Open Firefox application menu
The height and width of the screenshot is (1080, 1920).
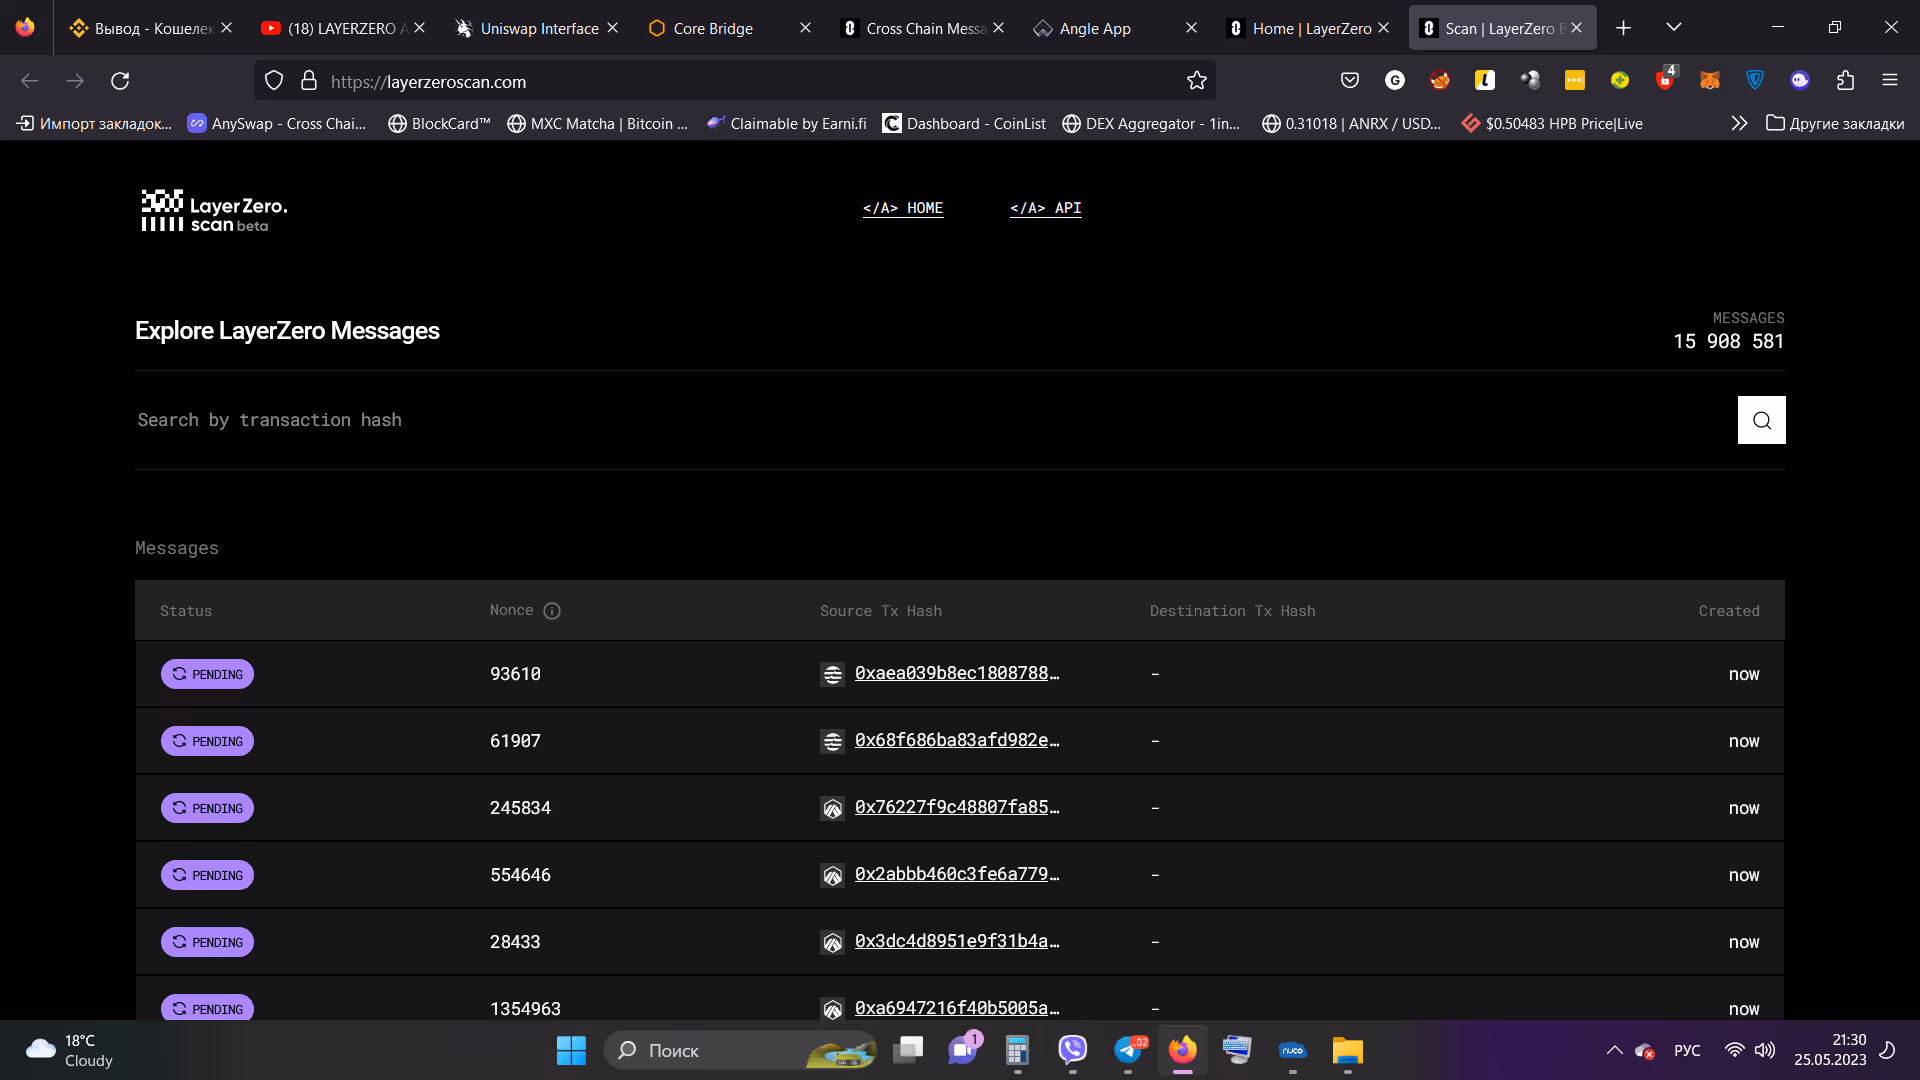[1889, 81]
